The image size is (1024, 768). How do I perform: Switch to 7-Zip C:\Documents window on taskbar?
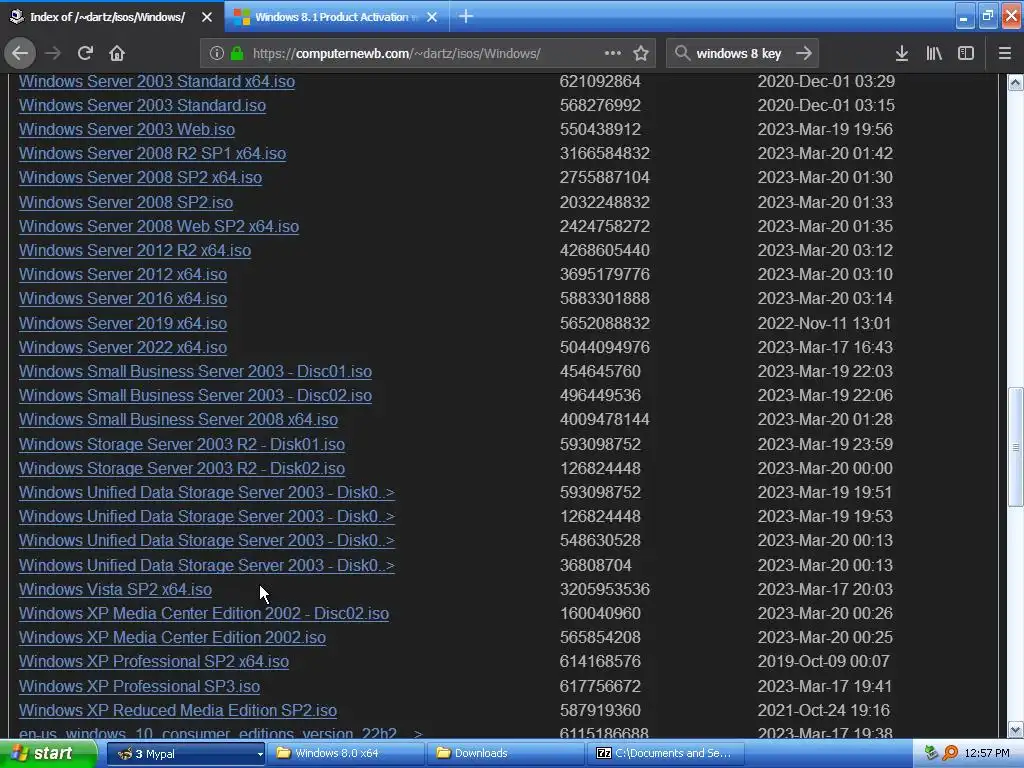[665, 754]
